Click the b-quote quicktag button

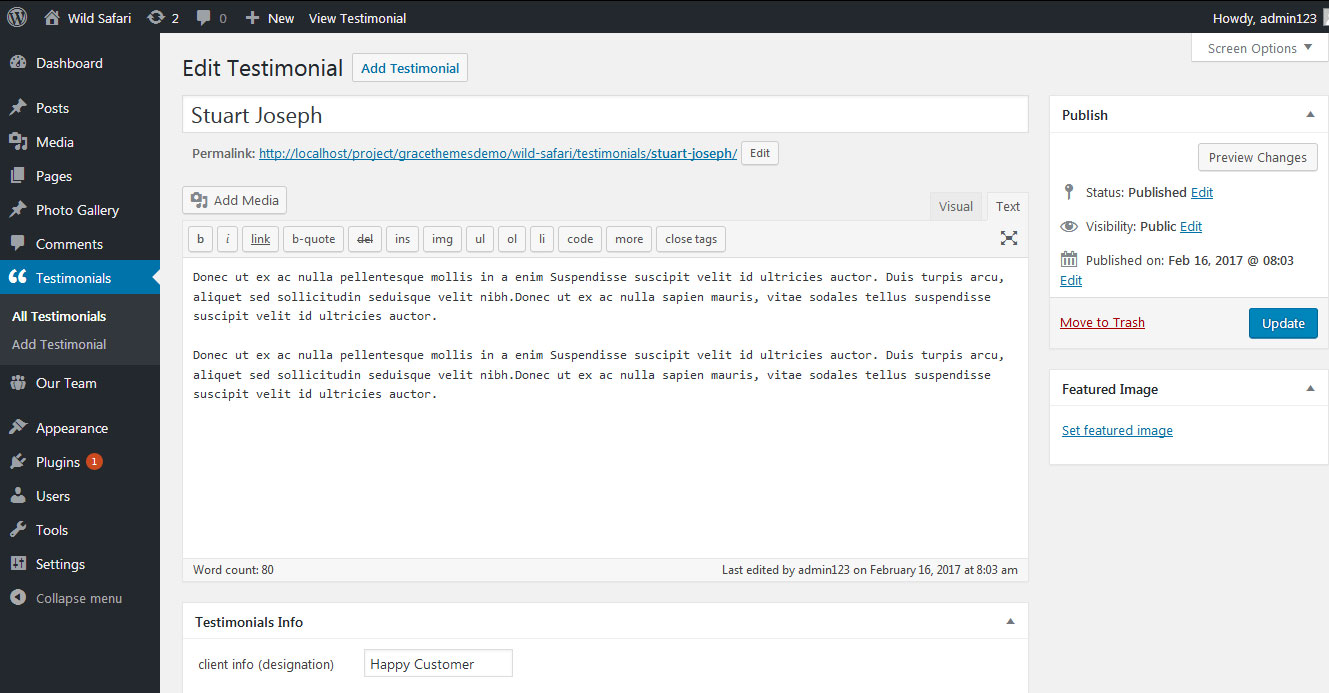tap(313, 239)
